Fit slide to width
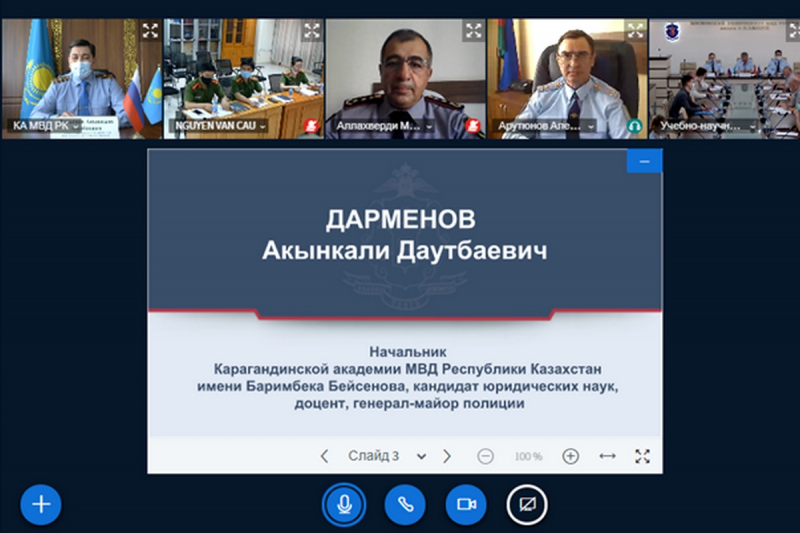The width and height of the screenshot is (800, 533). click(x=607, y=456)
